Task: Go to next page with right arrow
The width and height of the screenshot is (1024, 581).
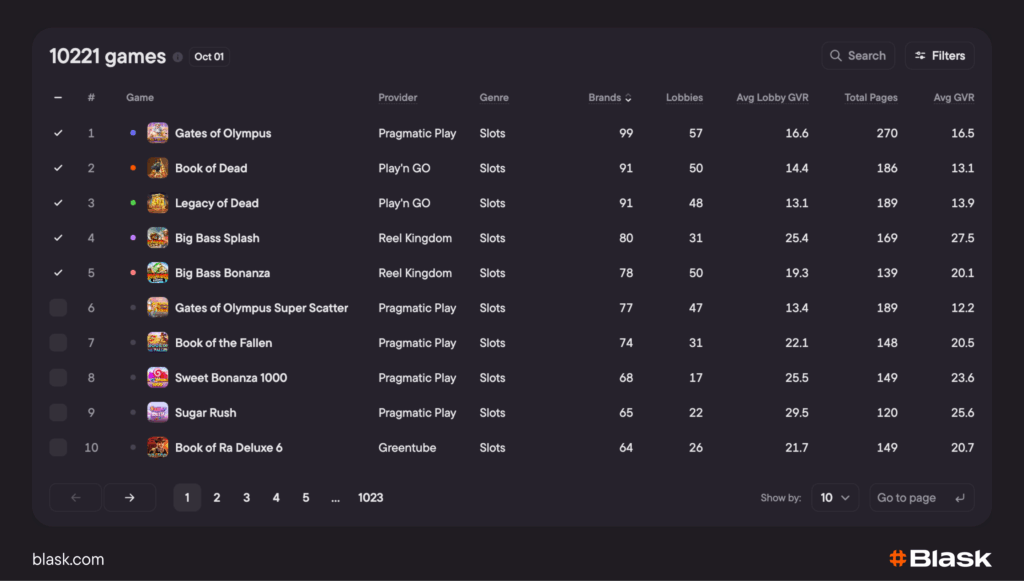Action: click(130, 498)
